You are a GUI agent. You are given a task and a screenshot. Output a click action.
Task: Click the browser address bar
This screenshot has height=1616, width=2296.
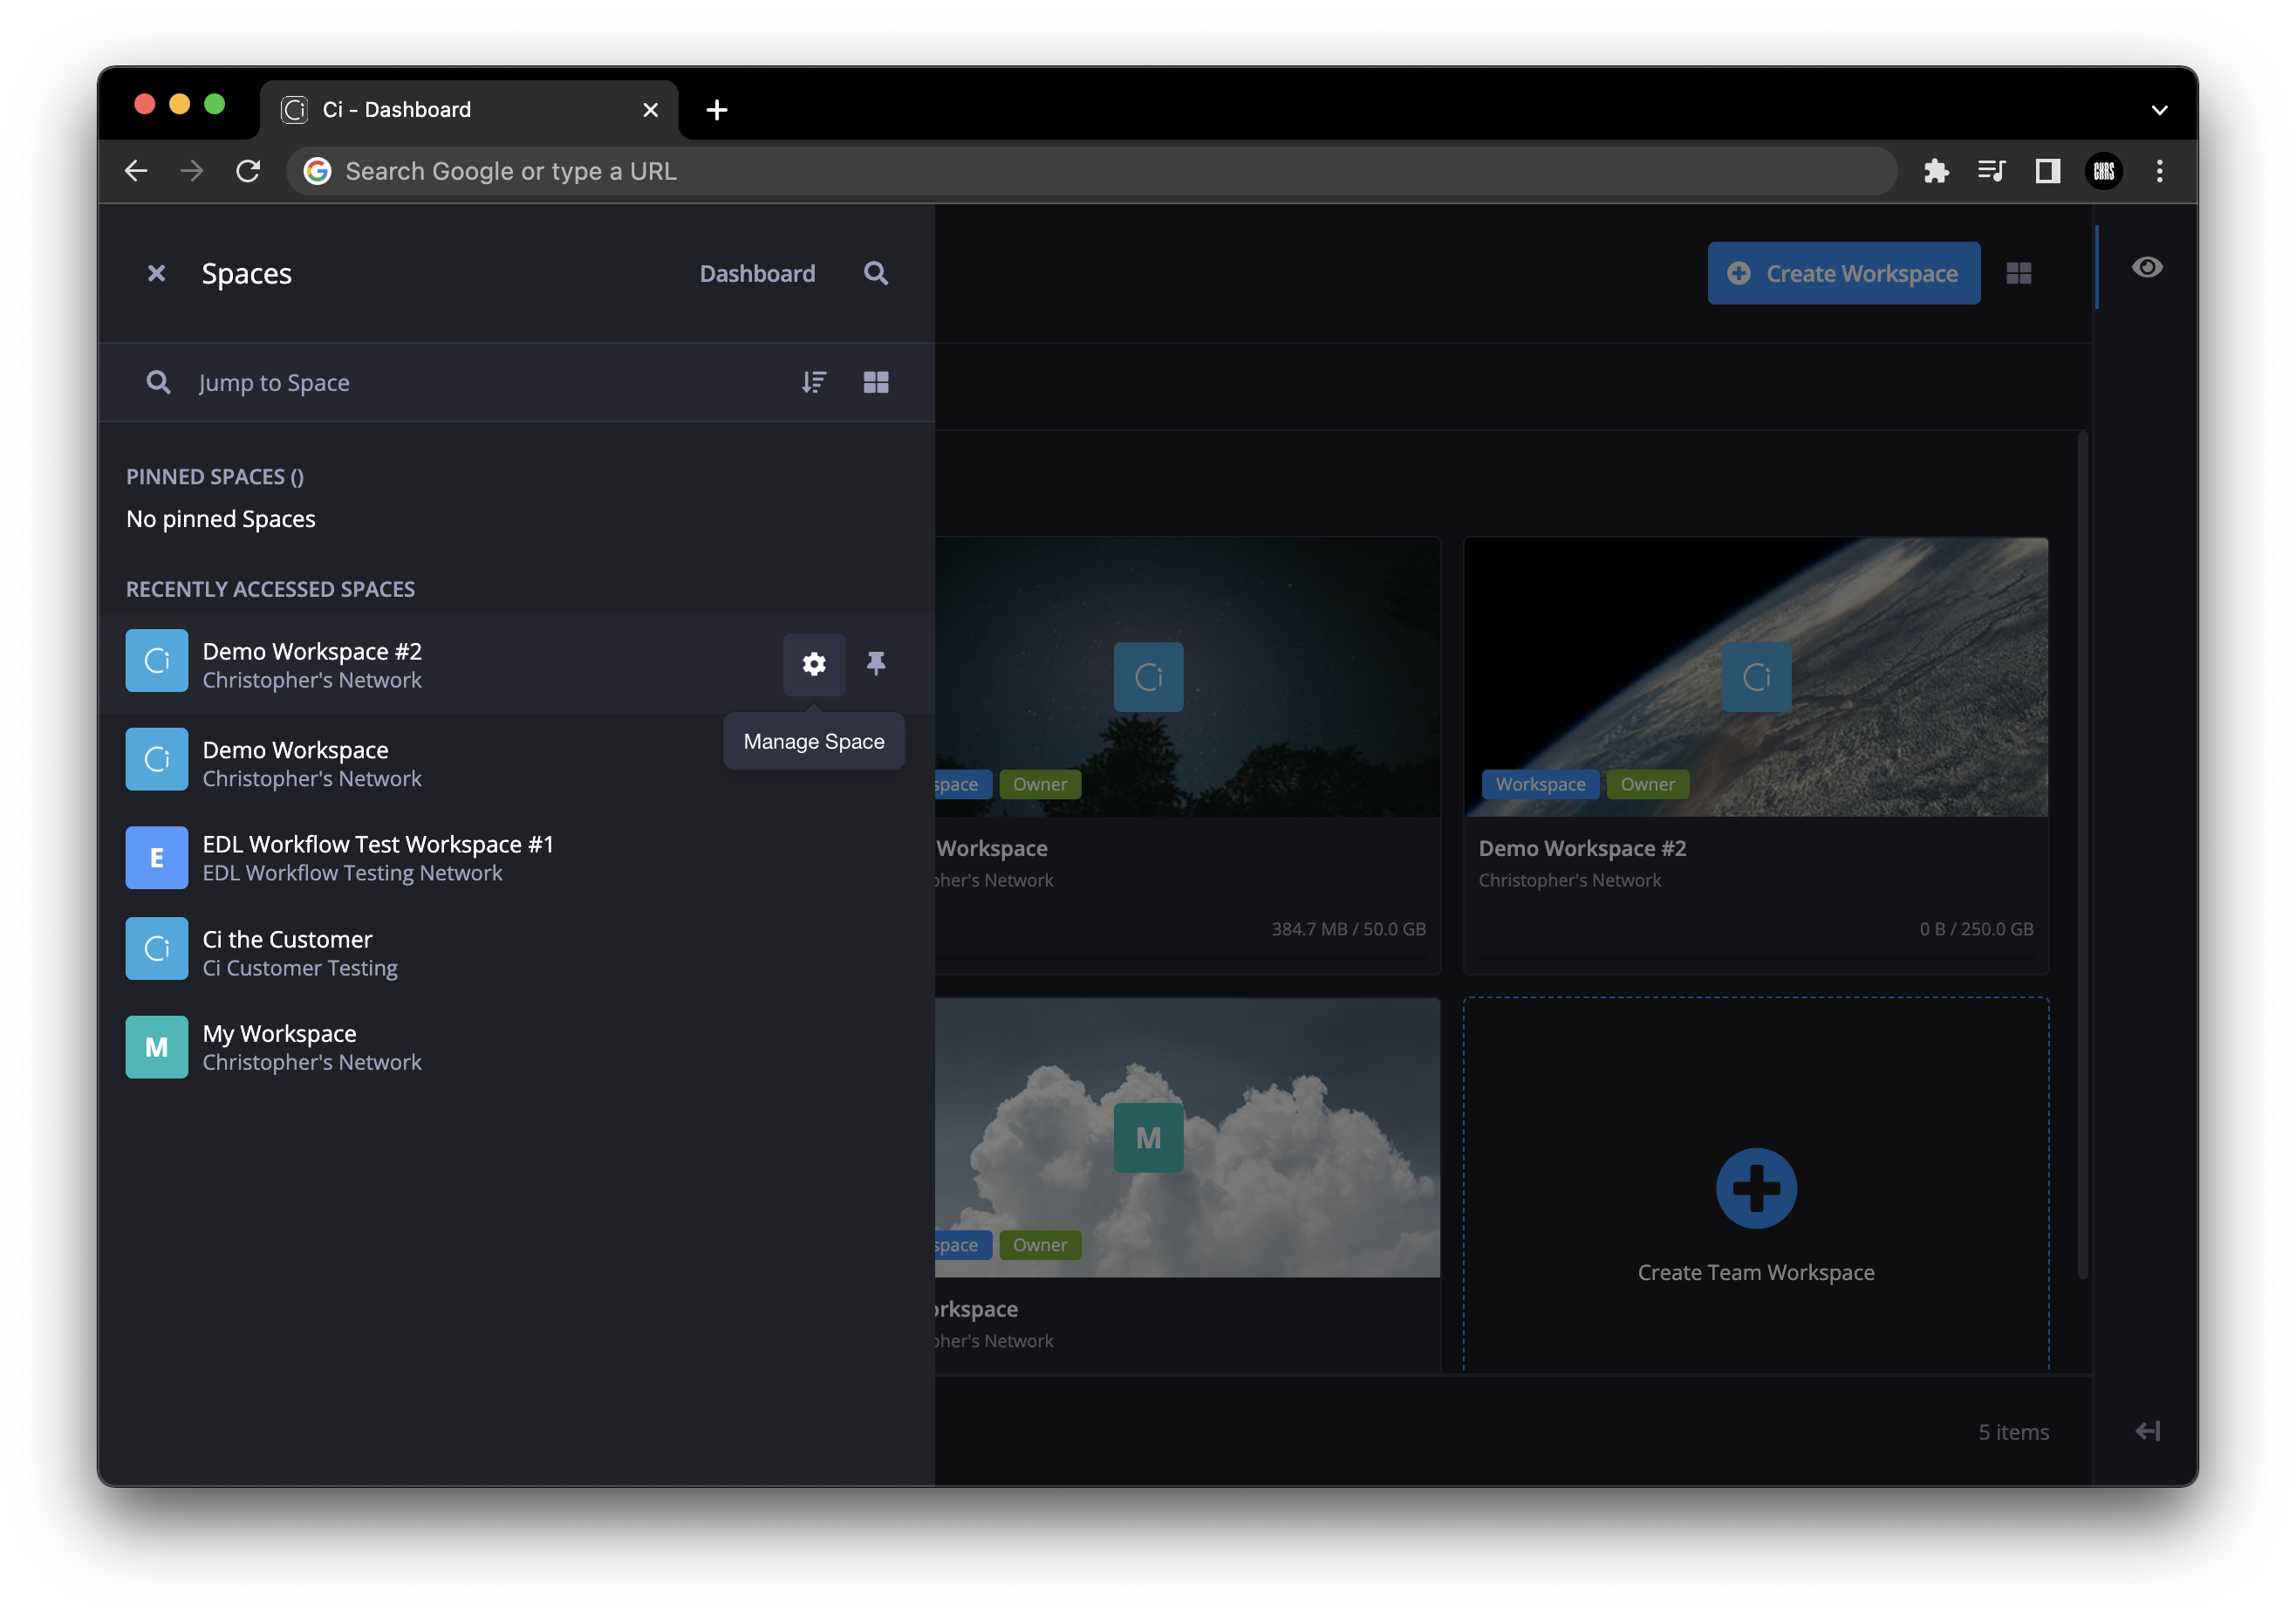point(1092,171)
